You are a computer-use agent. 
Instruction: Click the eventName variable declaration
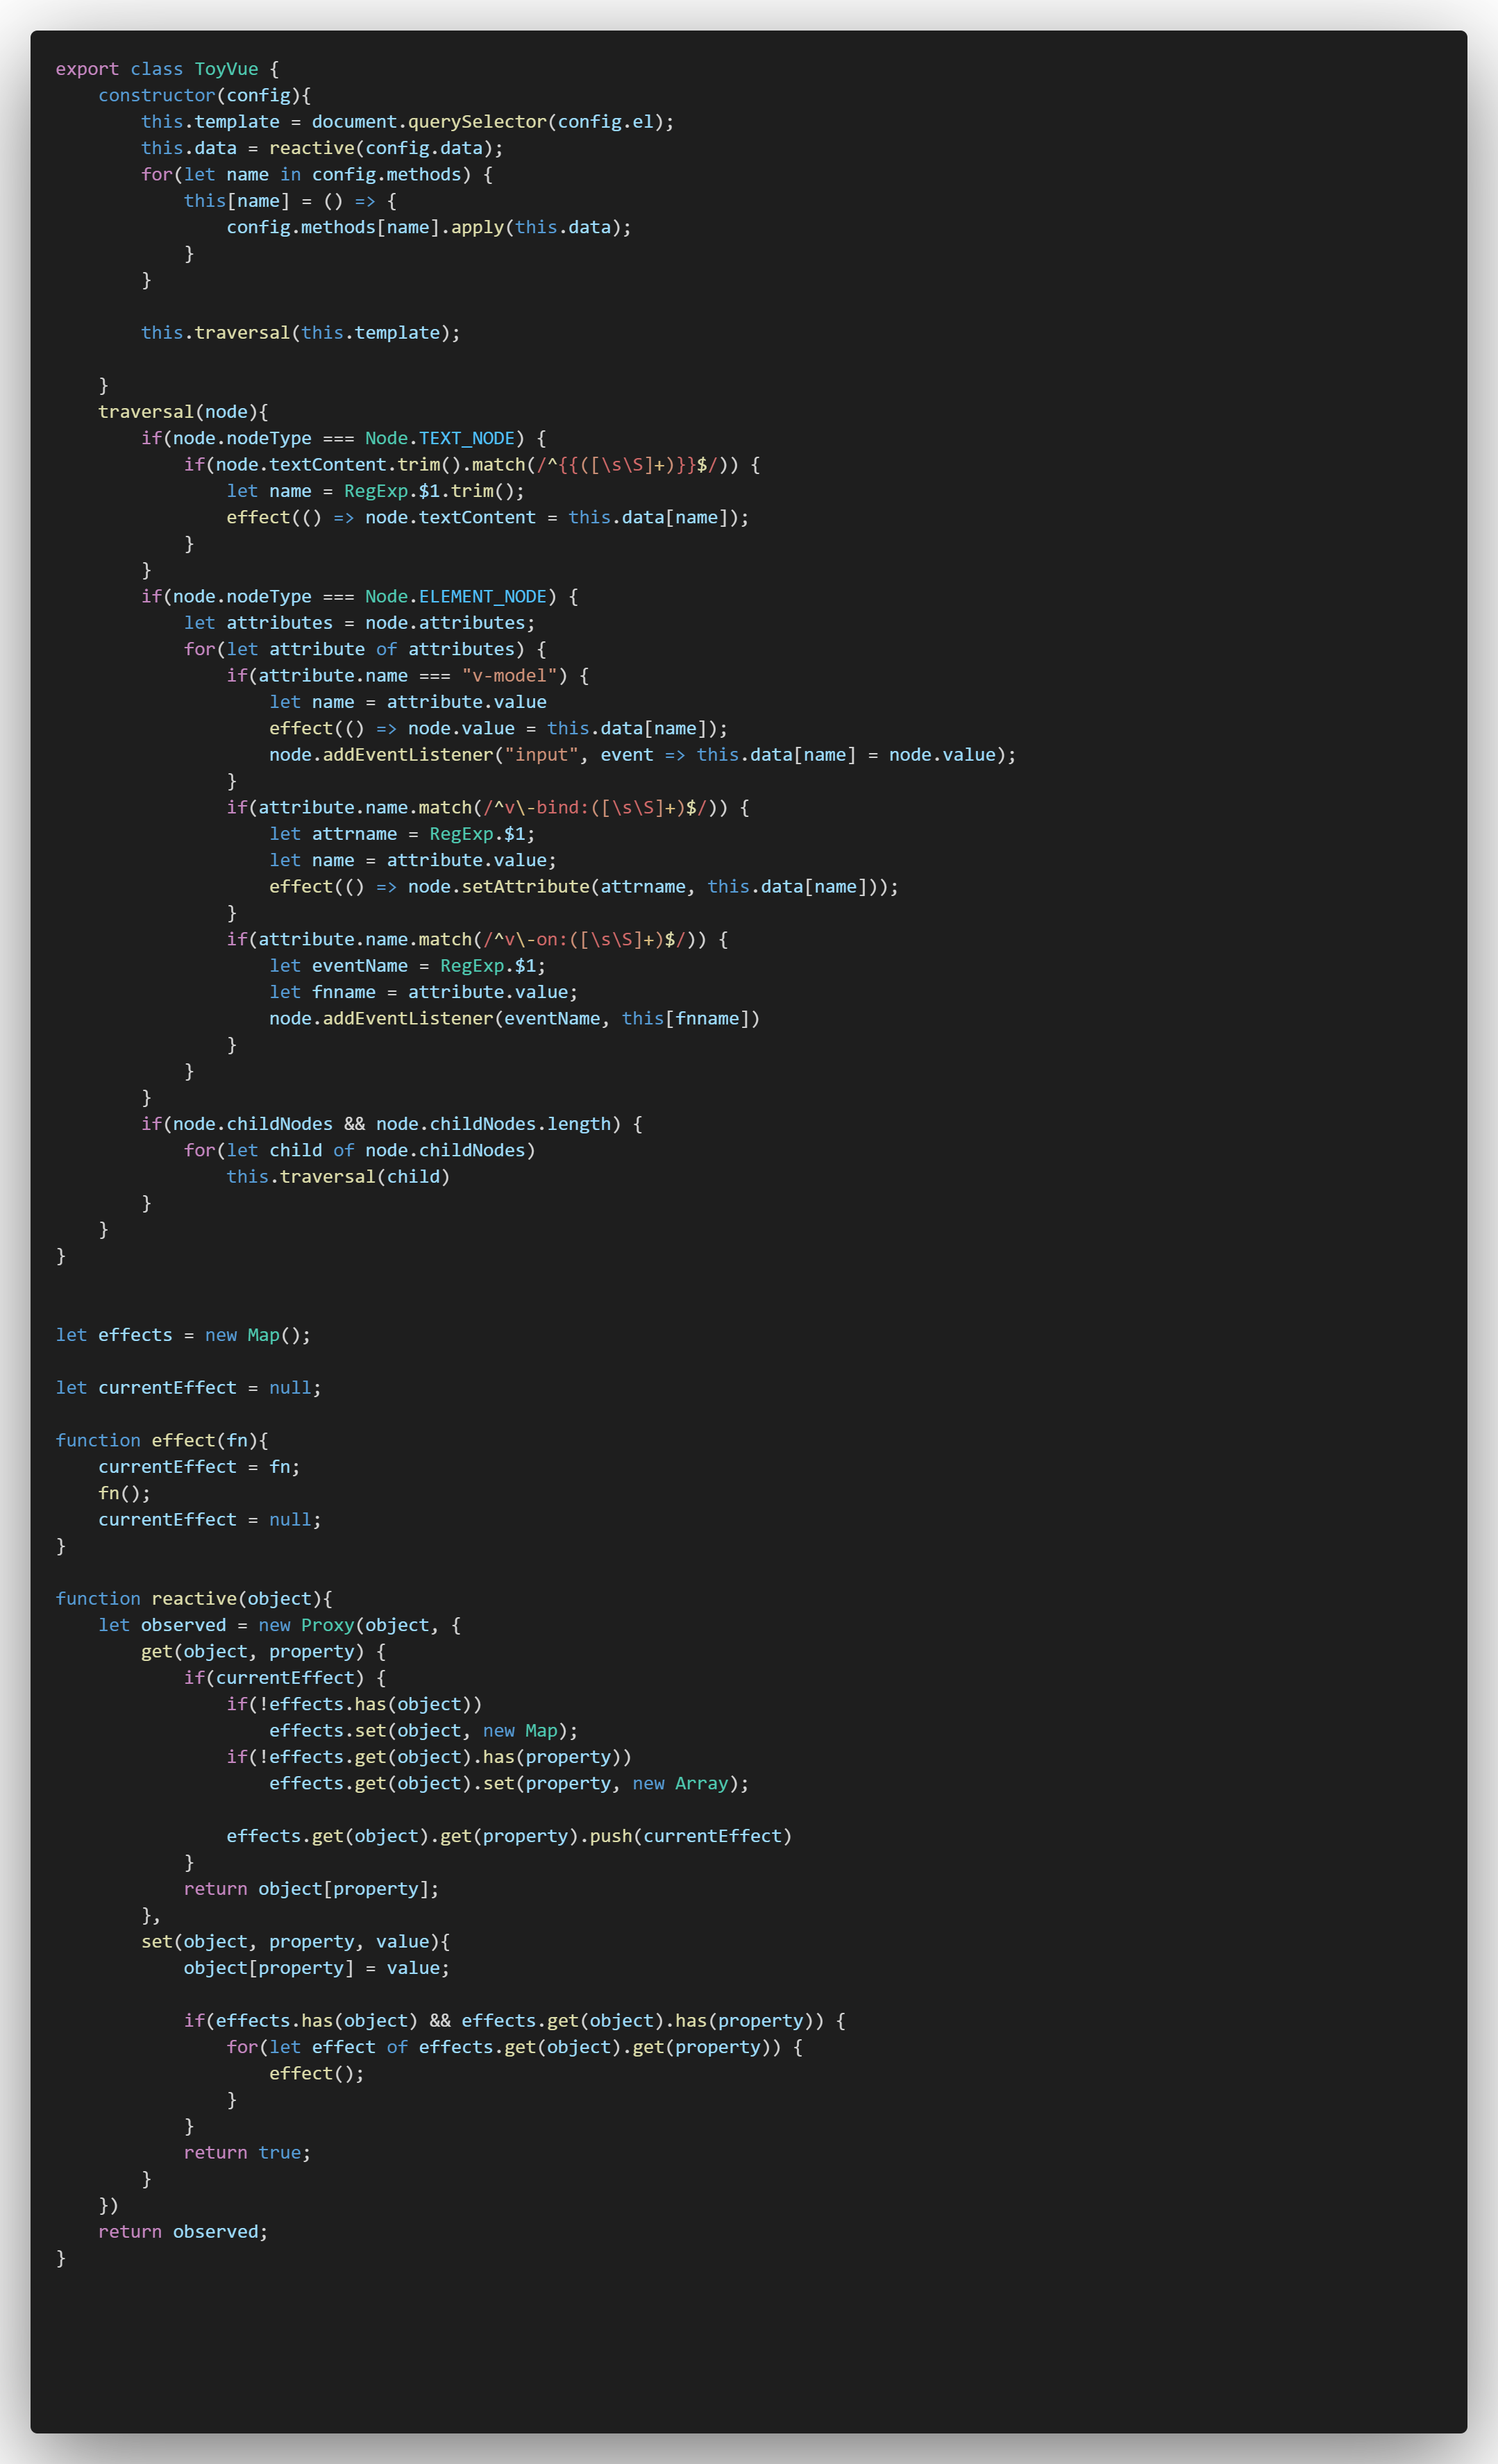tap(358, 965)
